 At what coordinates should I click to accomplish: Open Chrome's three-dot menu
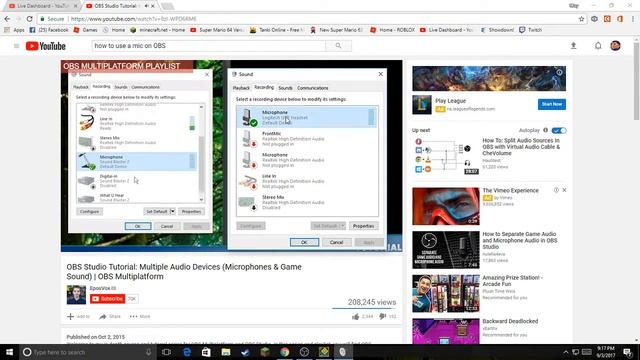click(x=633, y=19)
